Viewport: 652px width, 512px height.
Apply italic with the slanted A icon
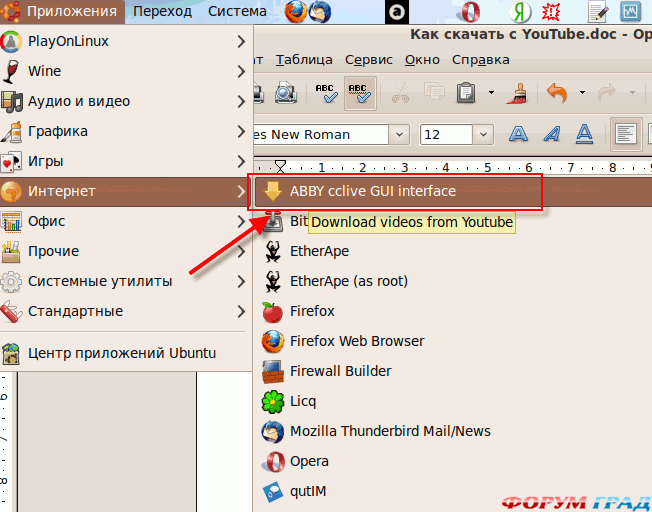click(552, 134)
